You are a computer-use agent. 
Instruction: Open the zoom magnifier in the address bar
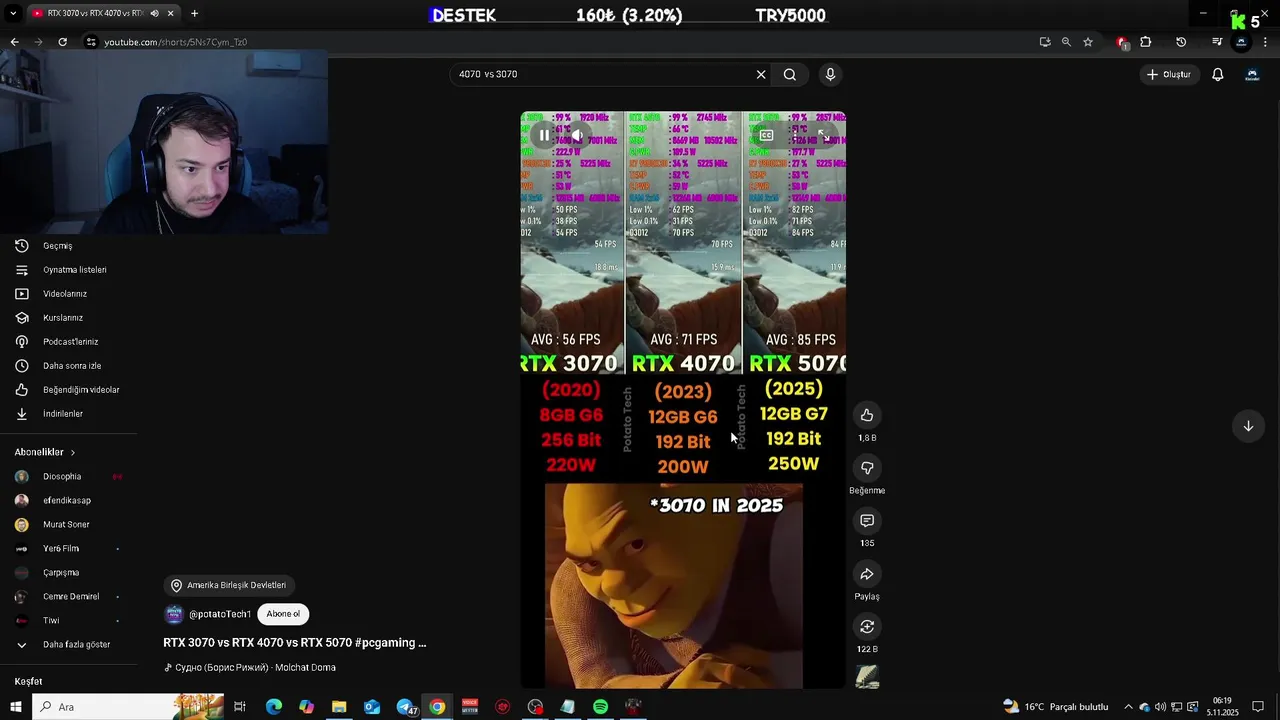tap(1066, 42)
